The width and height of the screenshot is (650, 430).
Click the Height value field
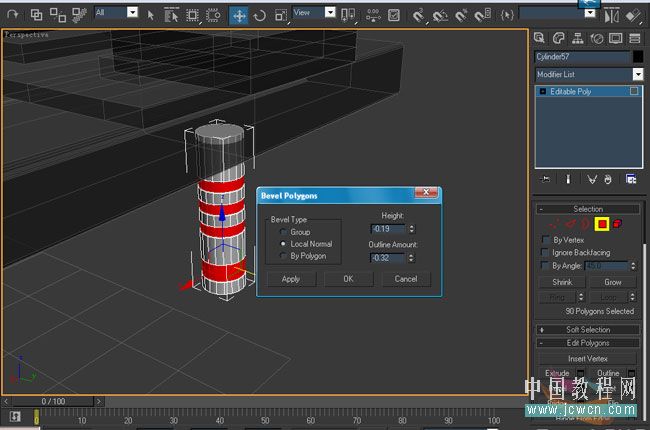[388, 229]
